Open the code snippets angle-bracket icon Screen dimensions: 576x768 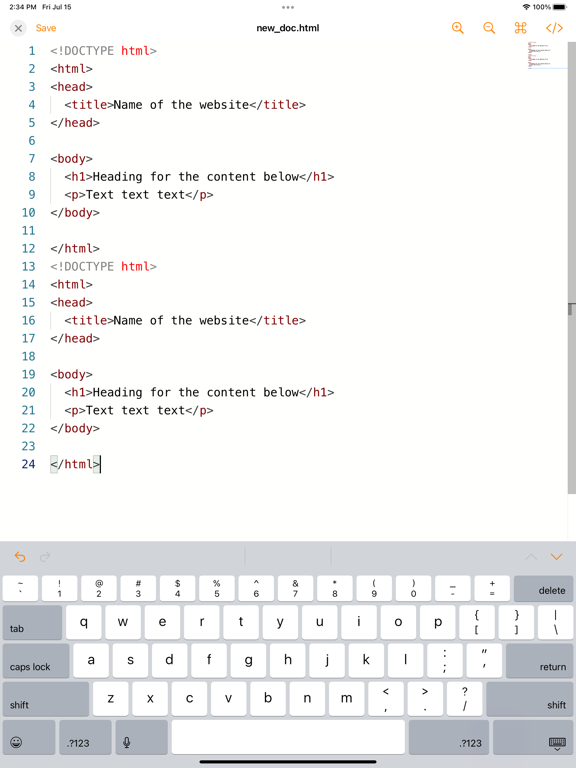554,28
